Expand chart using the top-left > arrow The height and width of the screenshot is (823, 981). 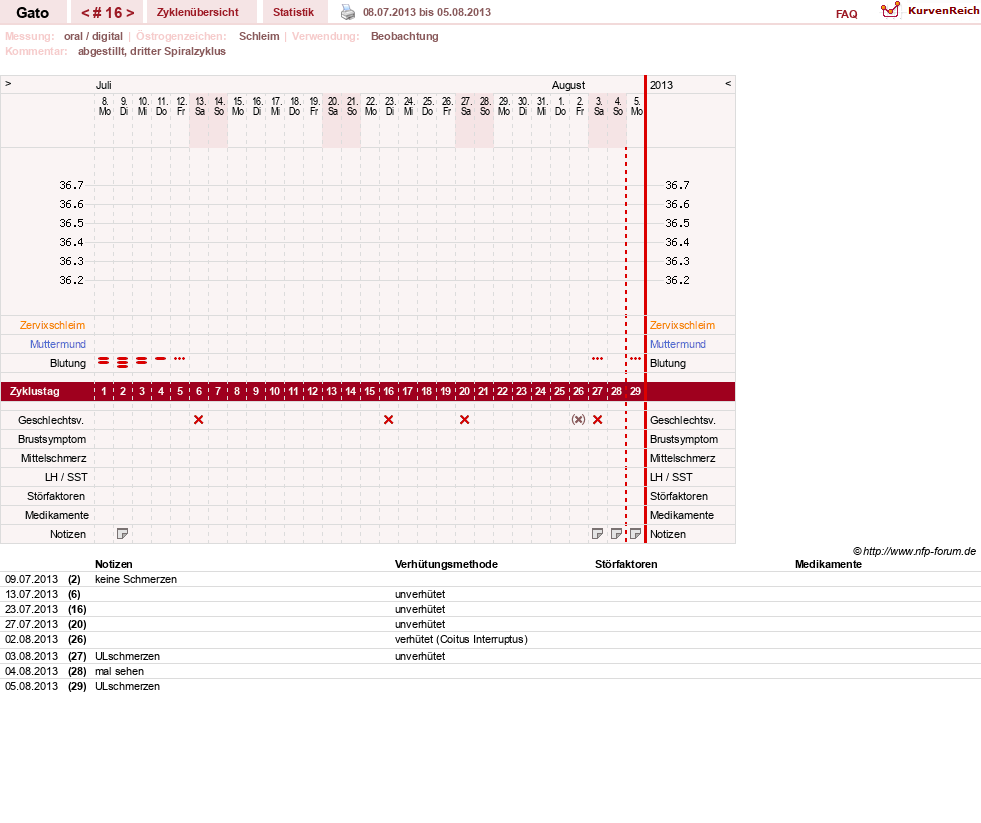point(8,84)
